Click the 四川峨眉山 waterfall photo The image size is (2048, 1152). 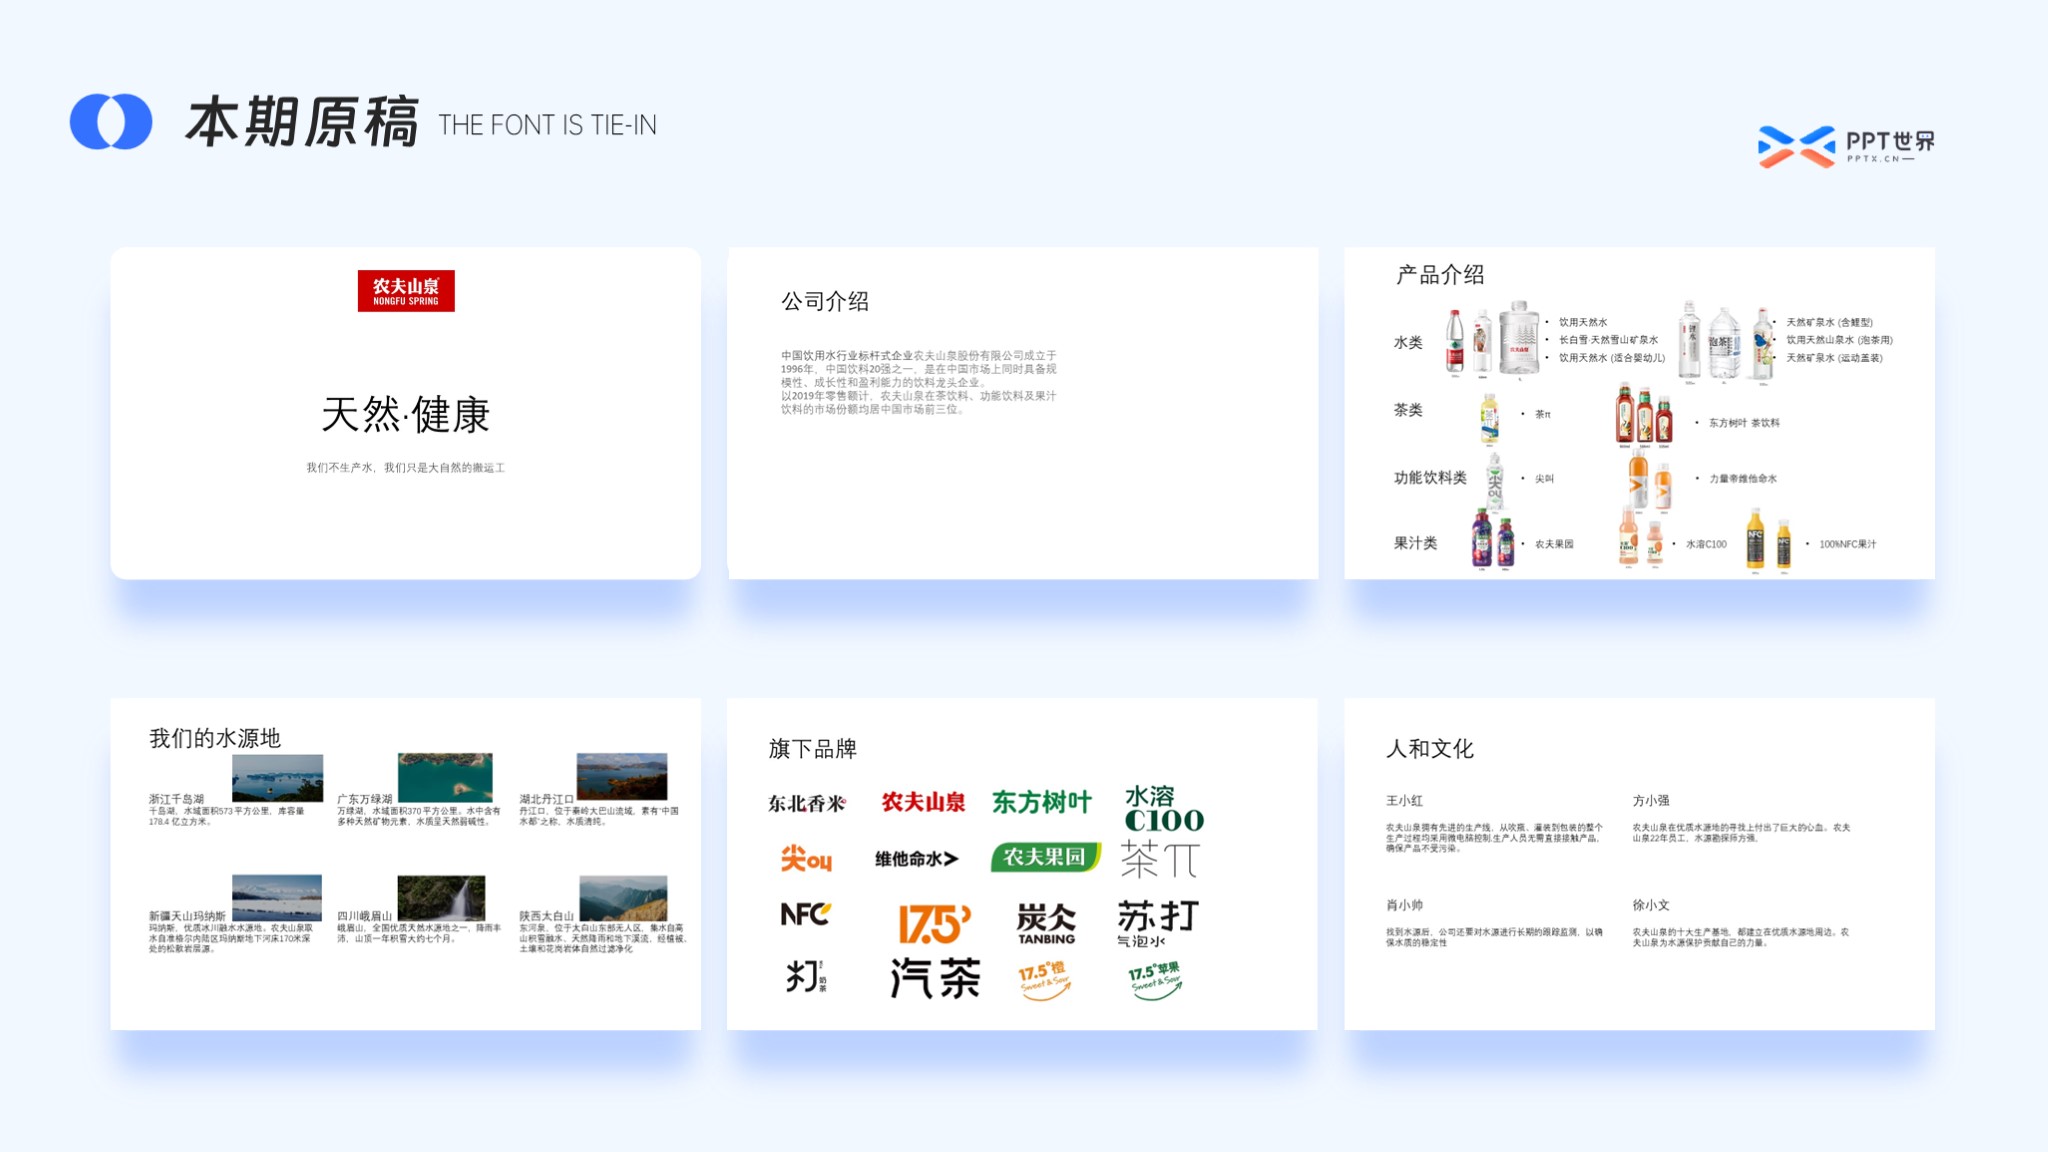(x=441, y=898)
